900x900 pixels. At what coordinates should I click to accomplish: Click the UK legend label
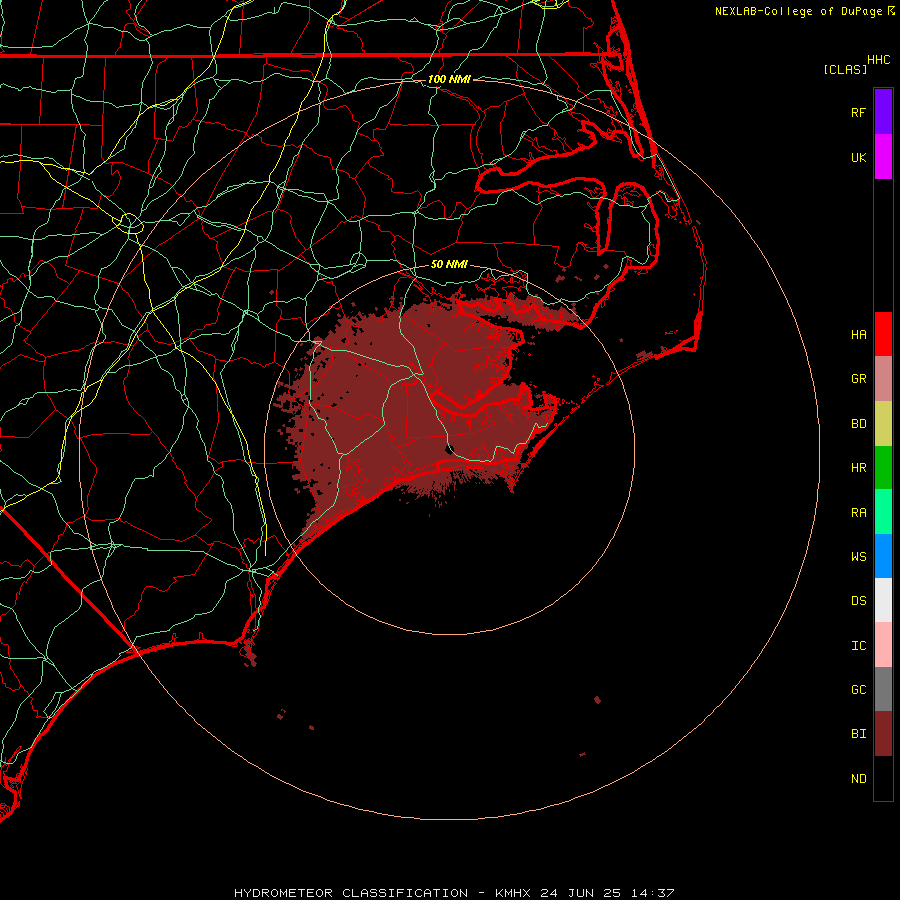(859, 157)
